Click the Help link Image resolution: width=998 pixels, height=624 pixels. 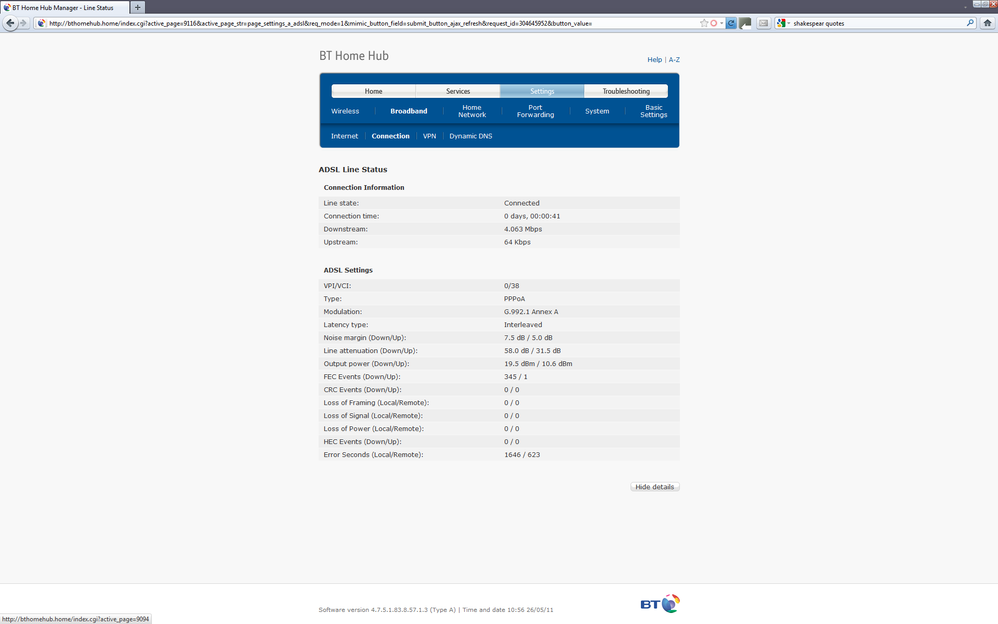(654, 60)
